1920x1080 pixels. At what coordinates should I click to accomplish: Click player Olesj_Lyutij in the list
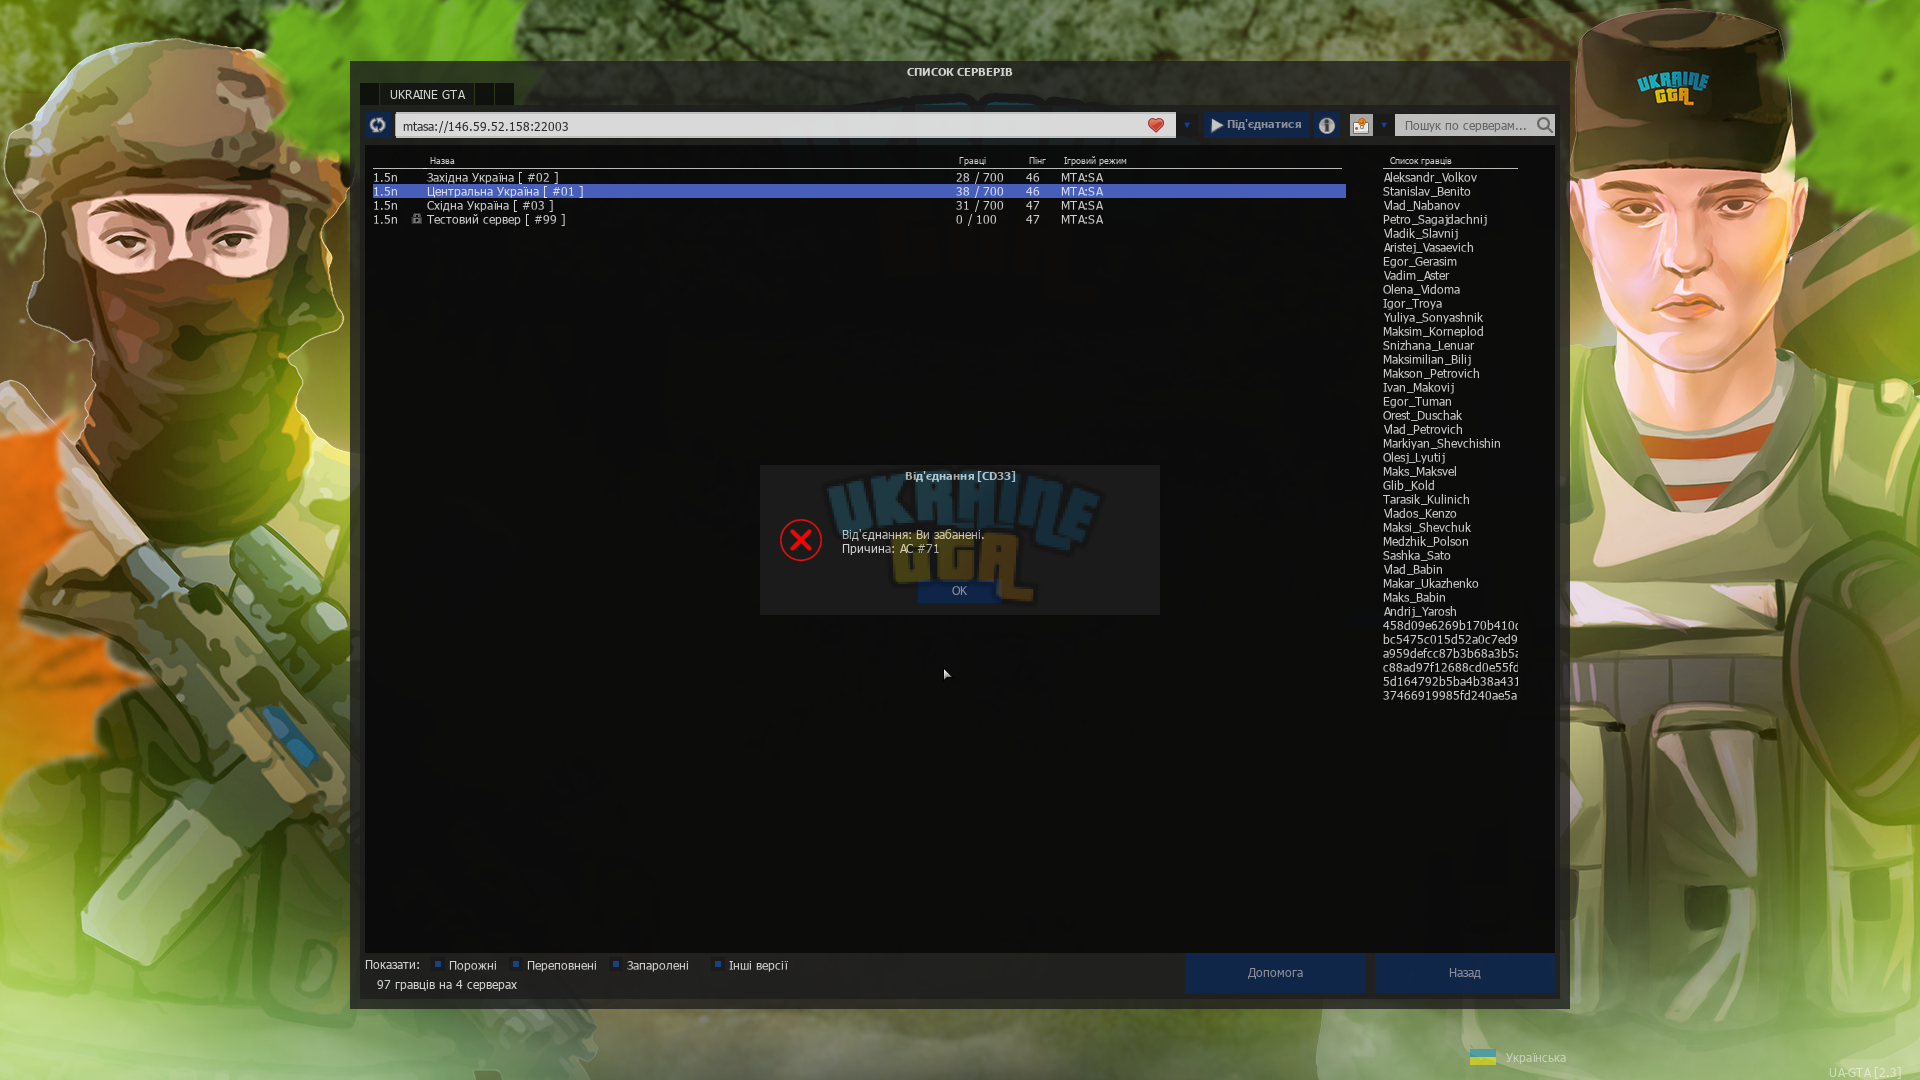click(x=1414, y=457)
